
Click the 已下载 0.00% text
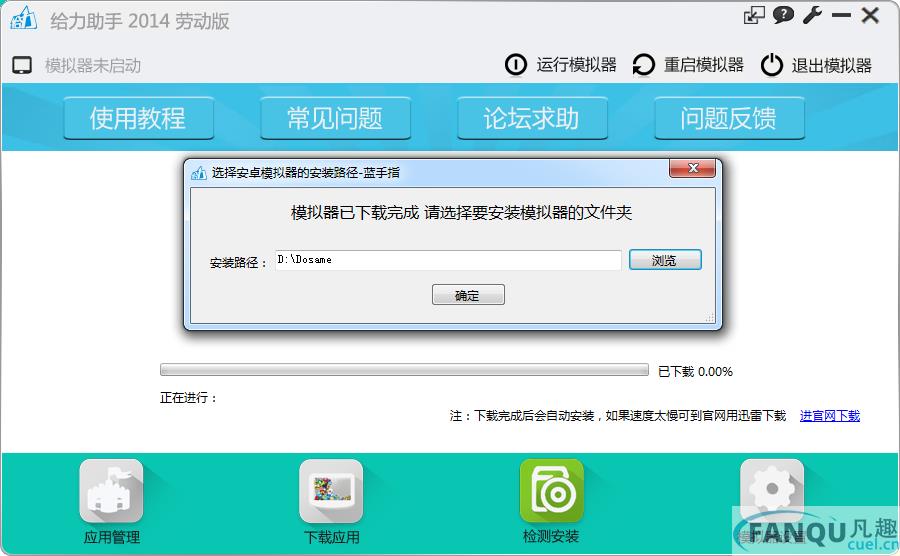[695, 372]
